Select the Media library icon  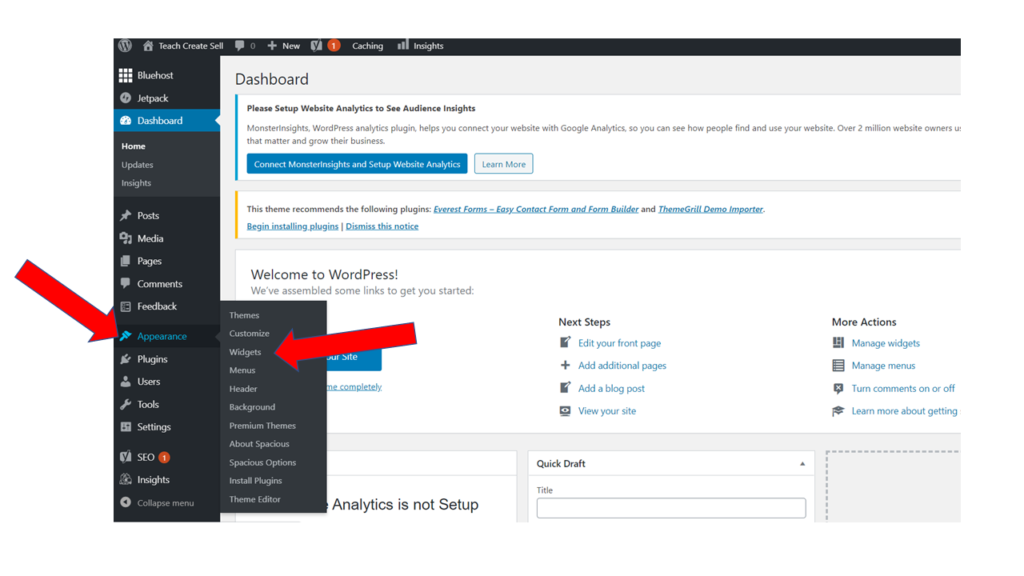(x=126, y=239)
